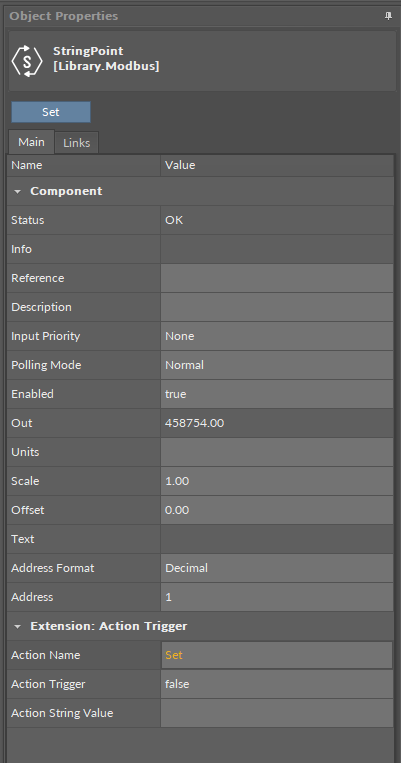Toggle the Action Trigger value false

pos(277,684)
